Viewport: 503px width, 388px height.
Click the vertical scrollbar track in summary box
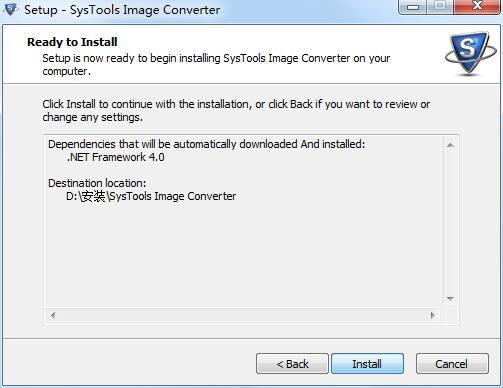(450, 222)
